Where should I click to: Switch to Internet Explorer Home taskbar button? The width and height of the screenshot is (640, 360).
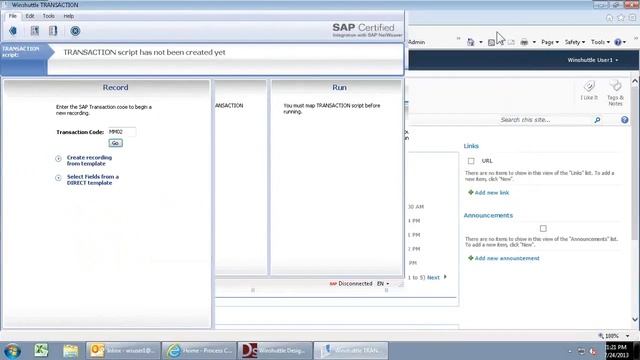[199, 351]
